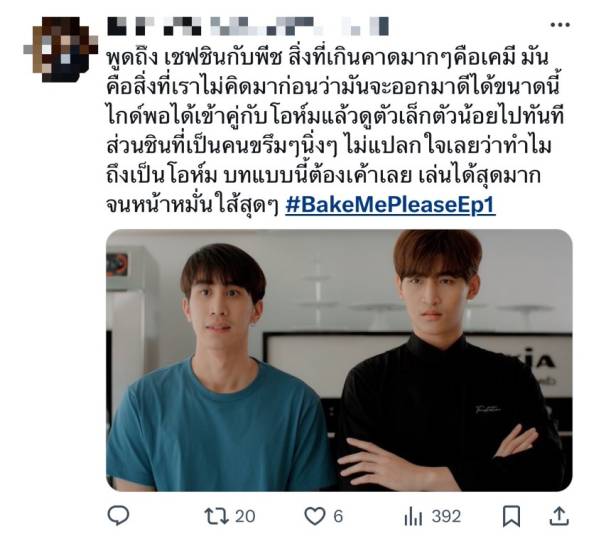600x545 pixels.
Task: Click the blurred display name of author
Action: click(248, 26)
